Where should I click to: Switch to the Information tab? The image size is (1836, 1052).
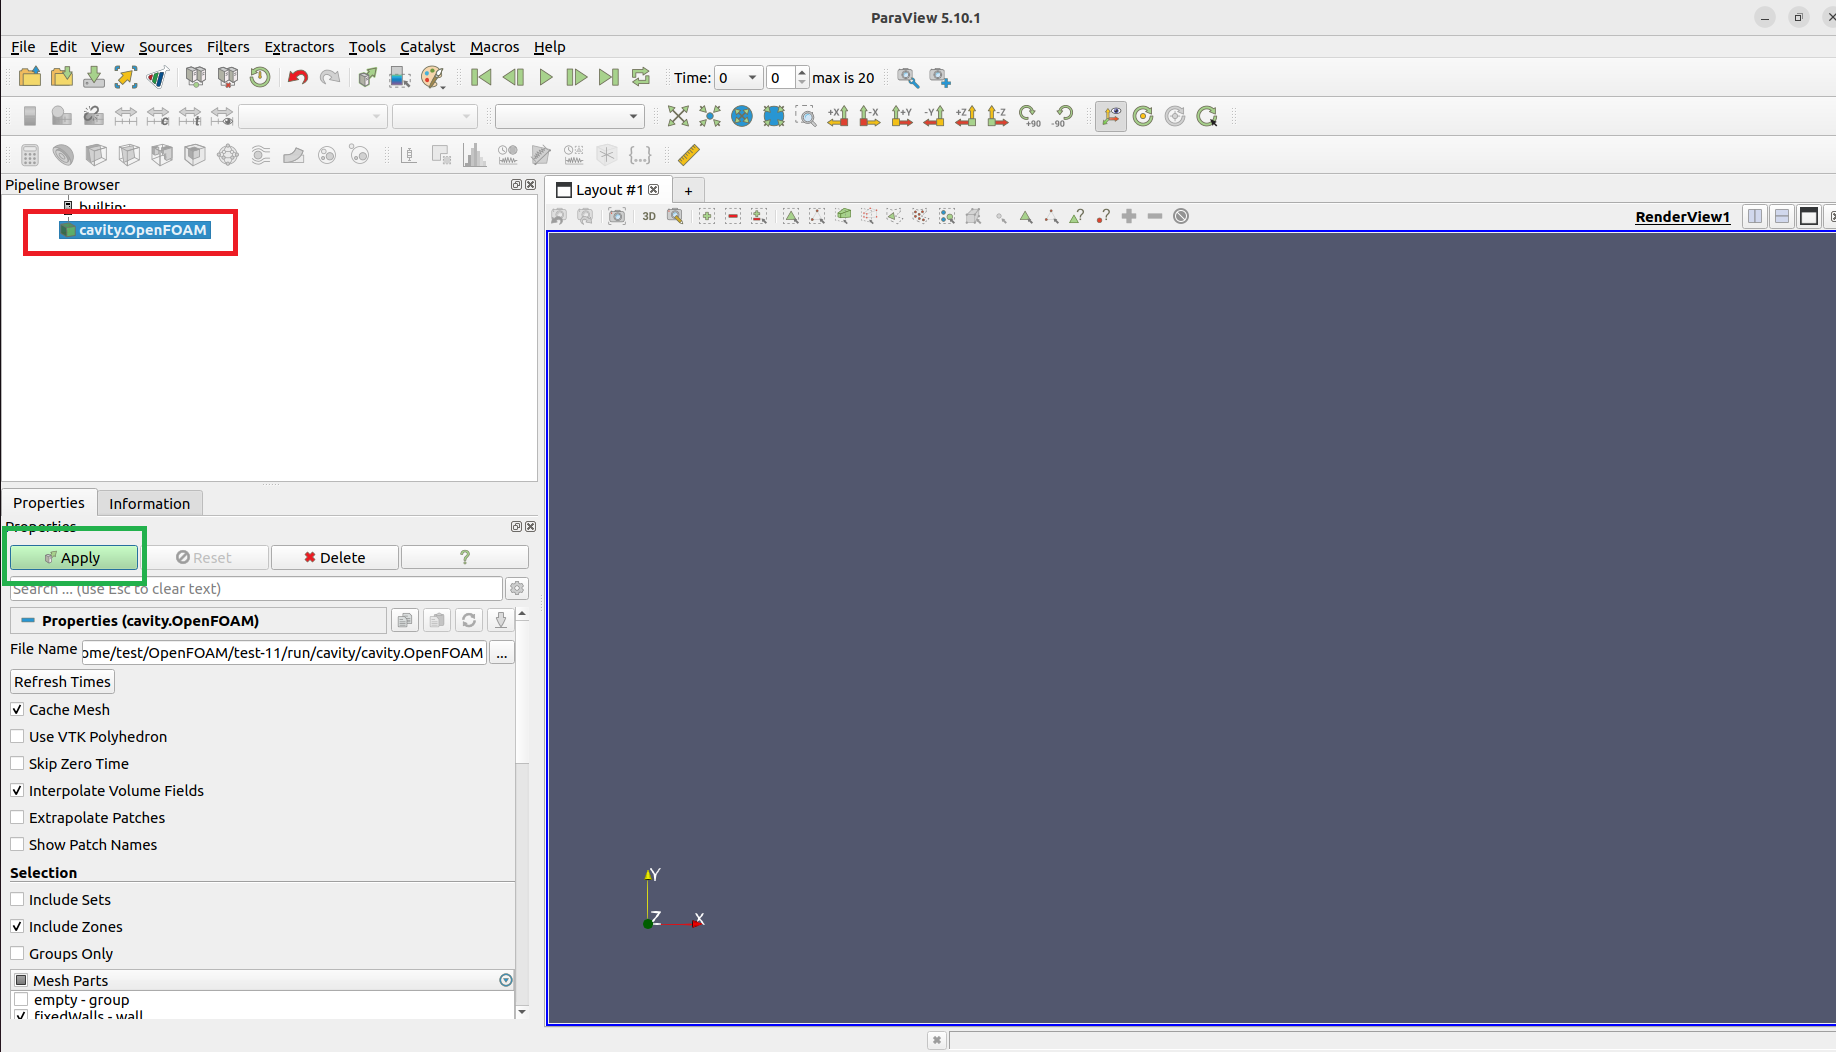pyautogui.click(x=149, y=503)
